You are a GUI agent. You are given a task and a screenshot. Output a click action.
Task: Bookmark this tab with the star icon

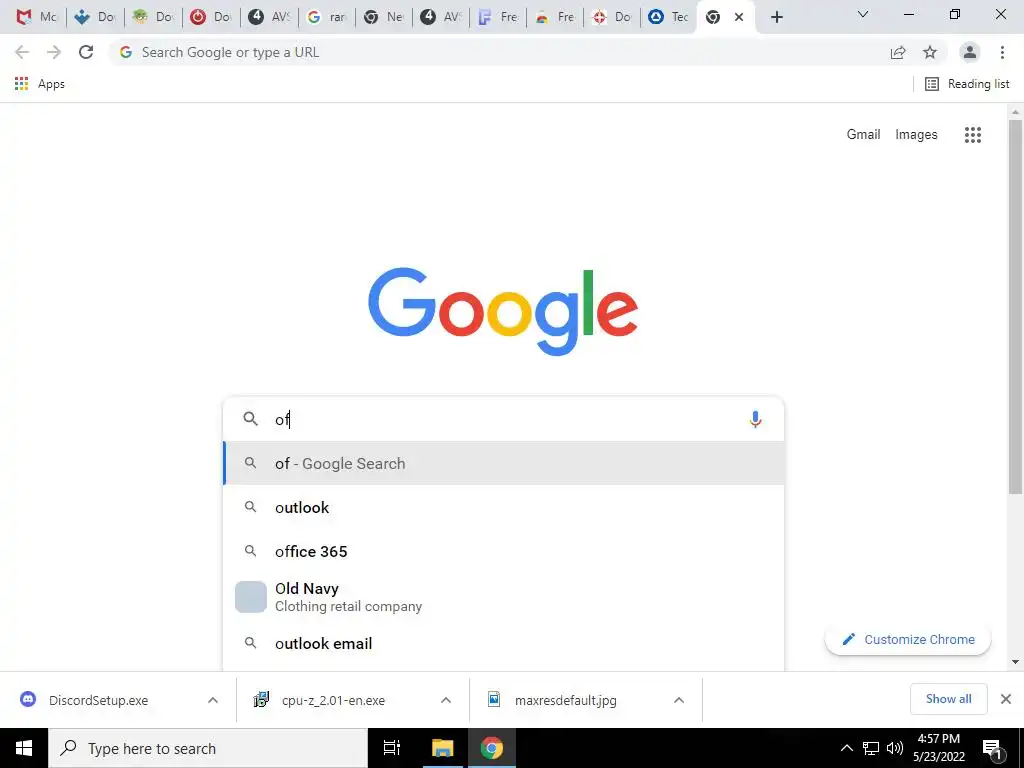point(930,52)
